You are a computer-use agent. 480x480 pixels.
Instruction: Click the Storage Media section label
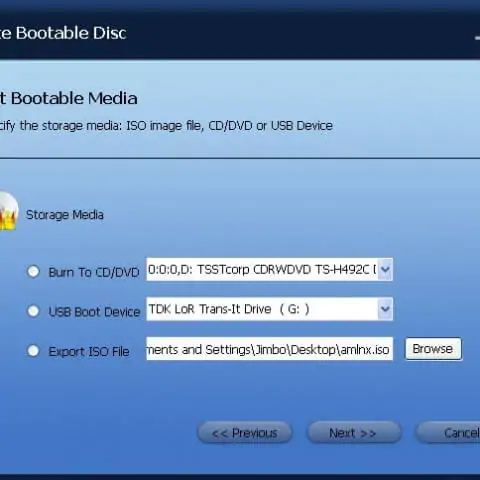[x=65, y=215]
